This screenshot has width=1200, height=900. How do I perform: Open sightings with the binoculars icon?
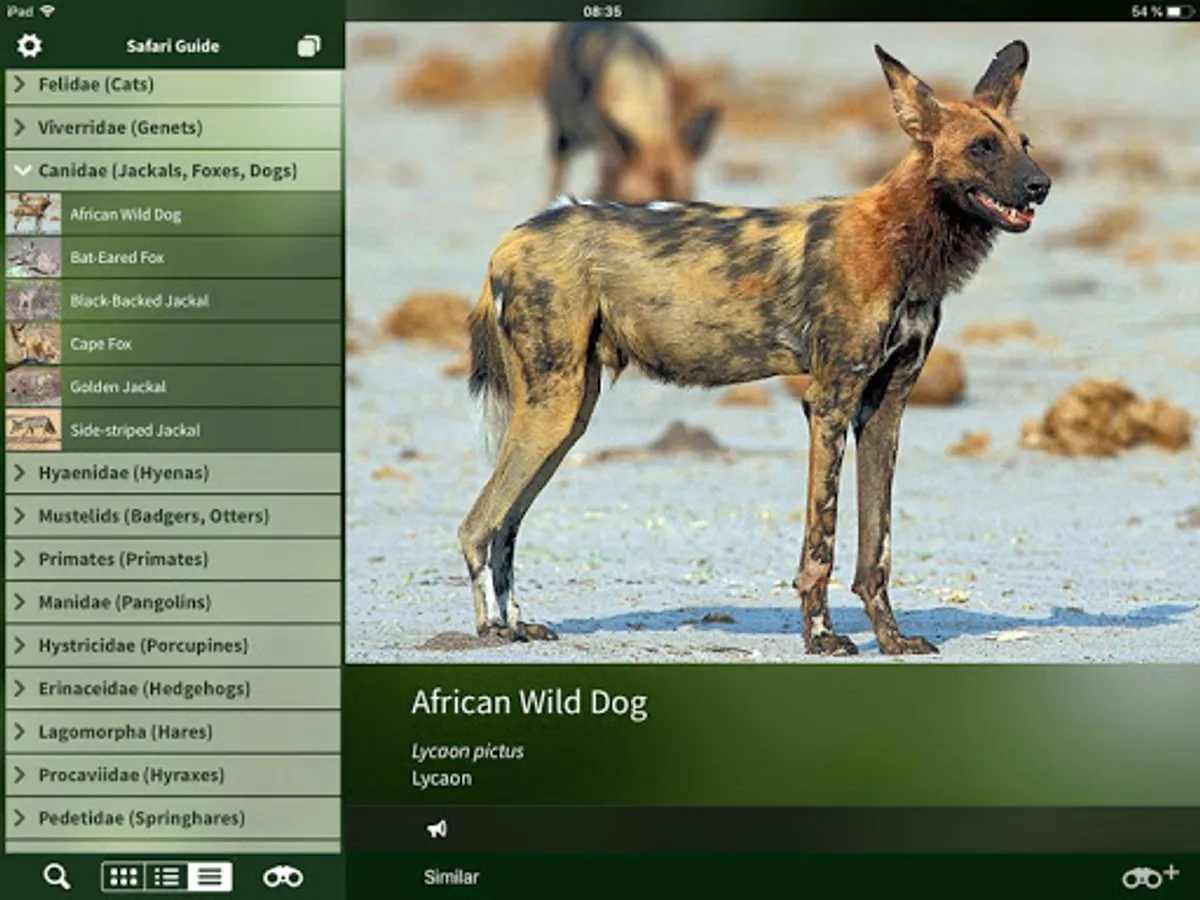click(x=283, y=877)
